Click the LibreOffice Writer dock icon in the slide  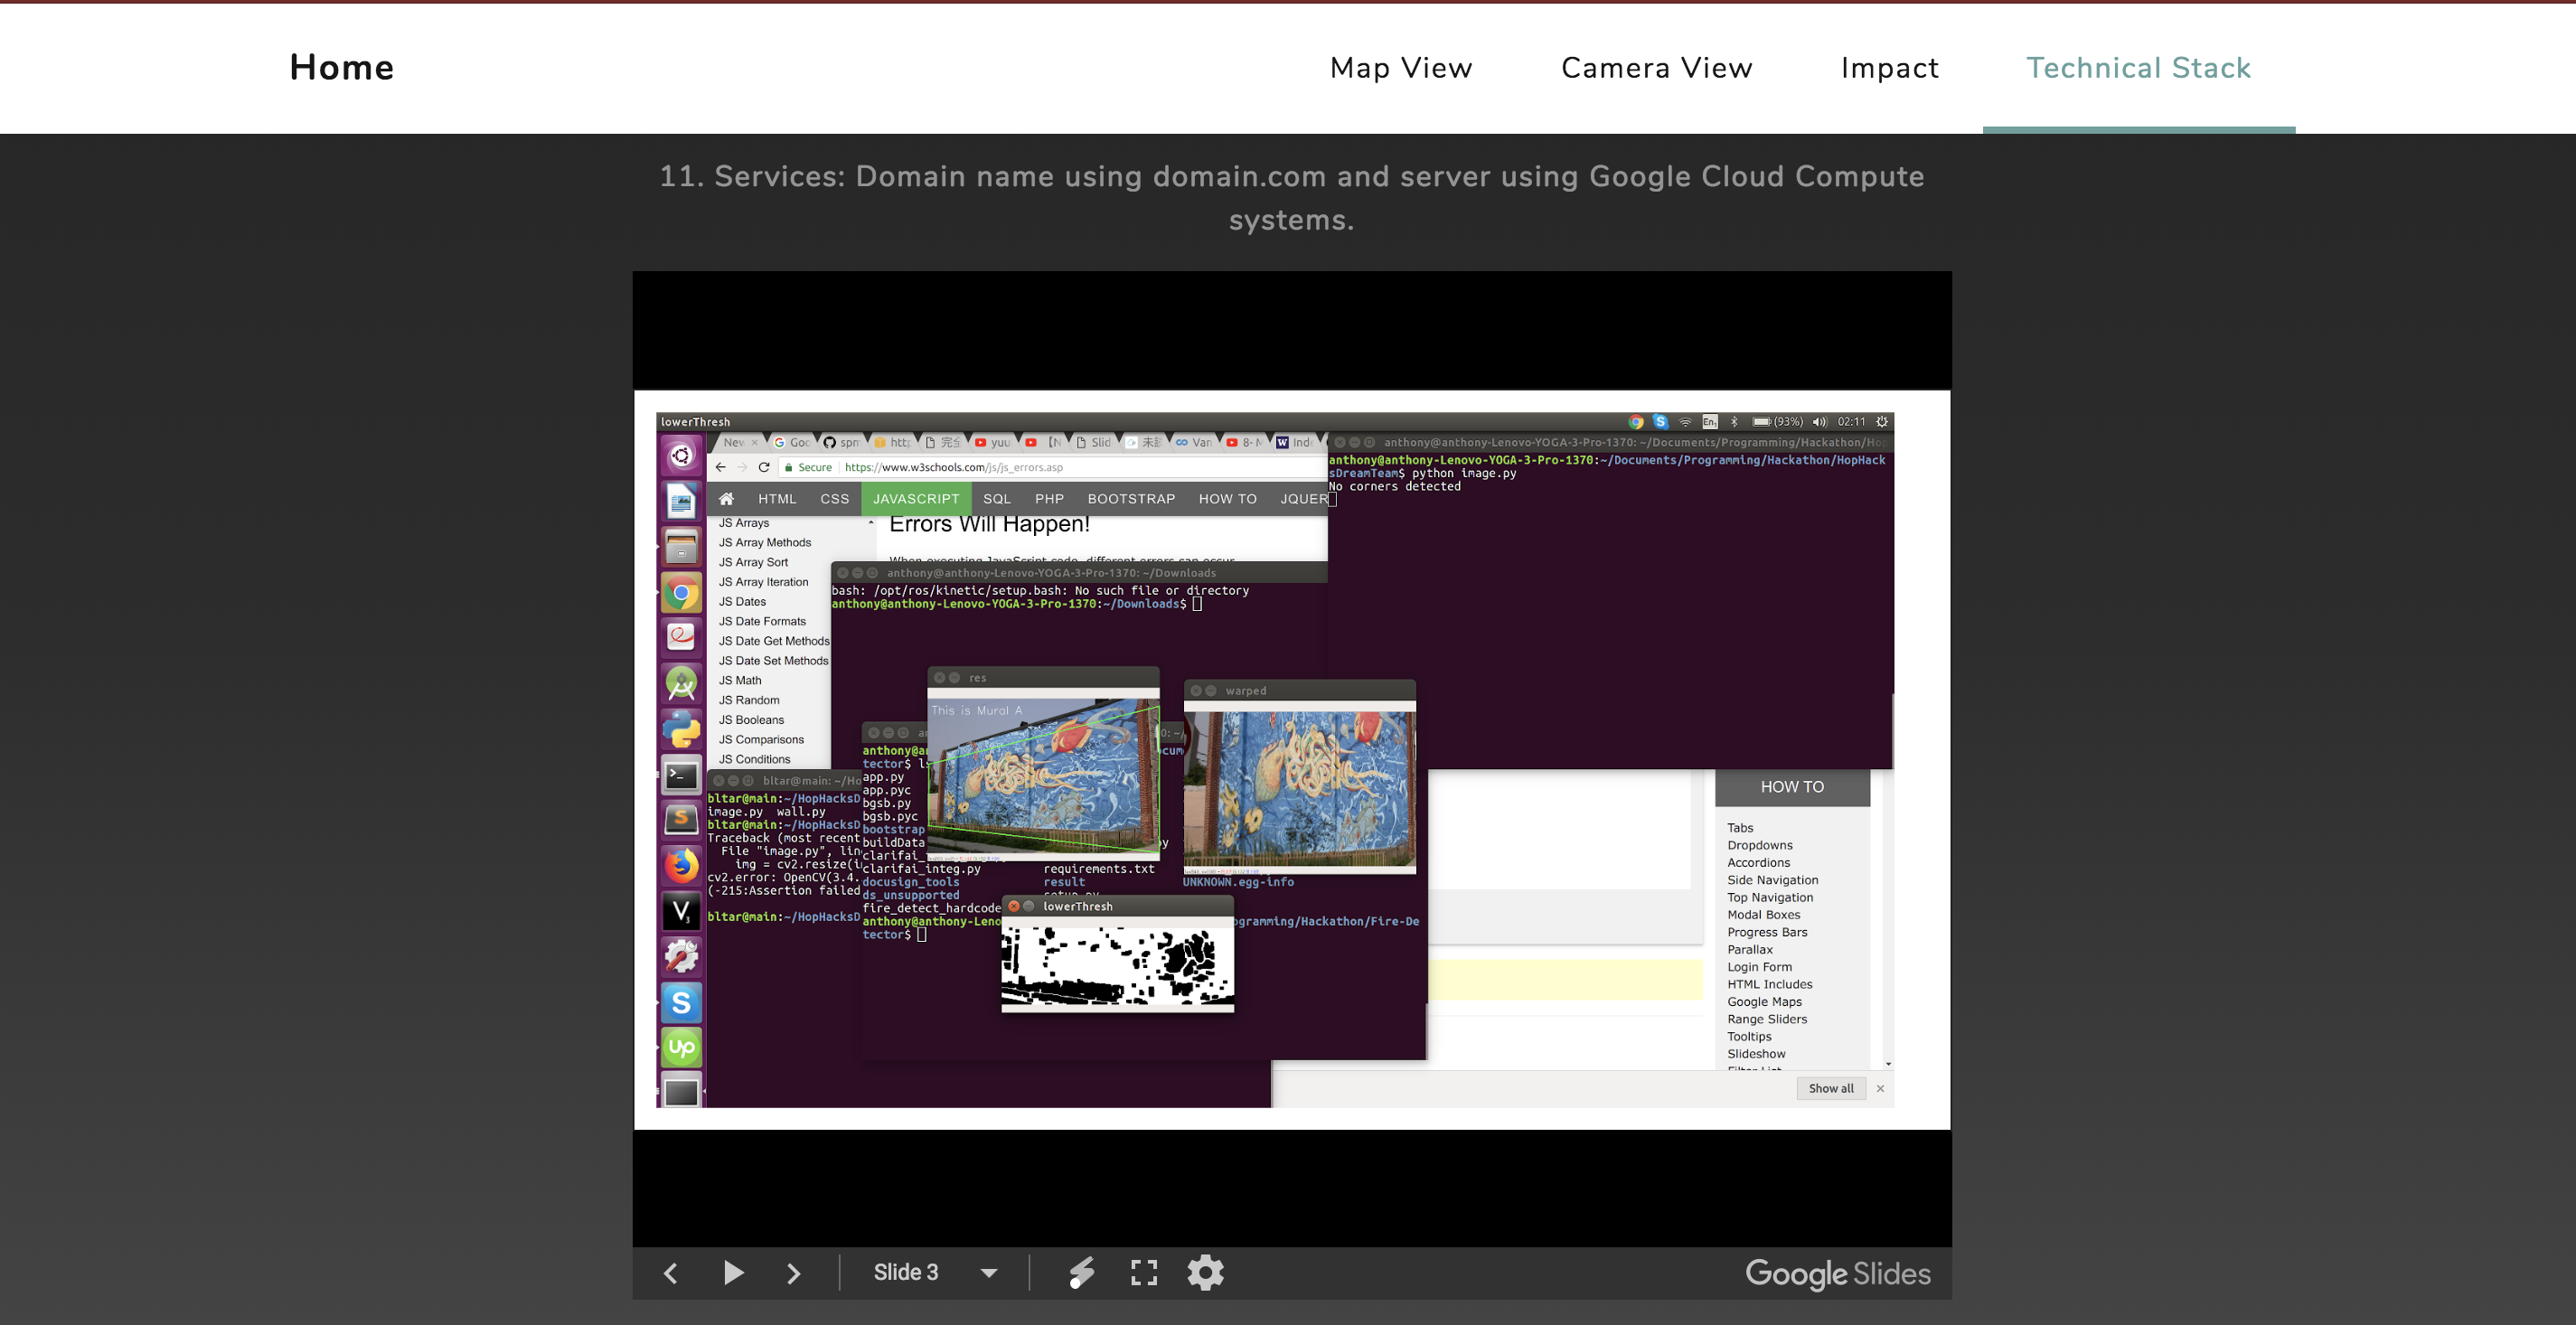click(x=681, y=501)
